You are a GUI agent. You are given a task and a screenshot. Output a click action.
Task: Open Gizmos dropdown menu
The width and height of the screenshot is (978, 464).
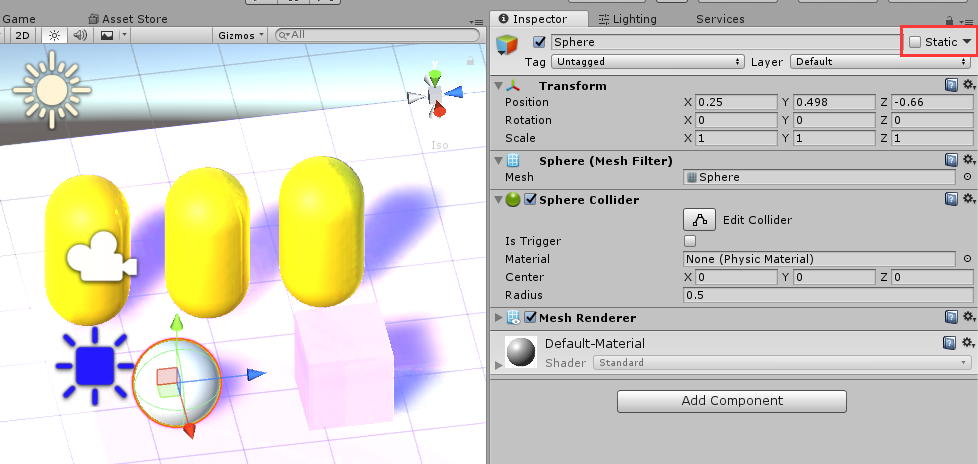(x=241, y=36)
